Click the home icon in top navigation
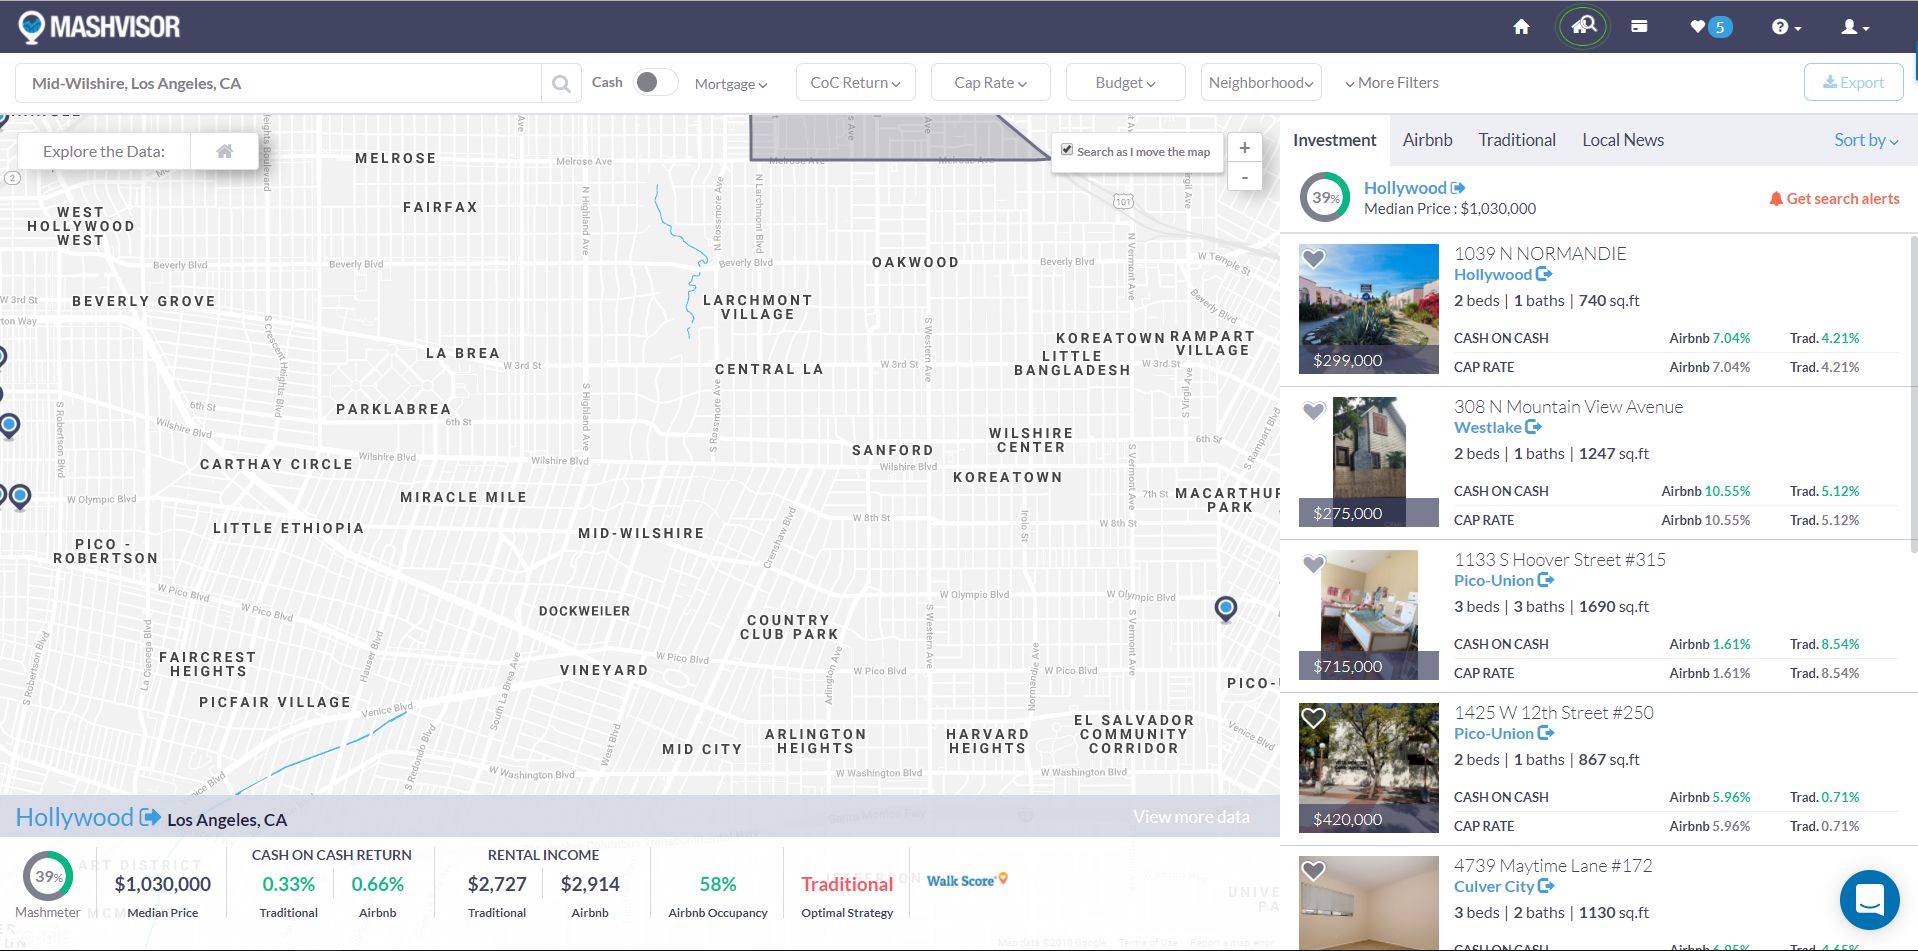This screenshot has height=951, width=1918. click(x=1521, y=27)
